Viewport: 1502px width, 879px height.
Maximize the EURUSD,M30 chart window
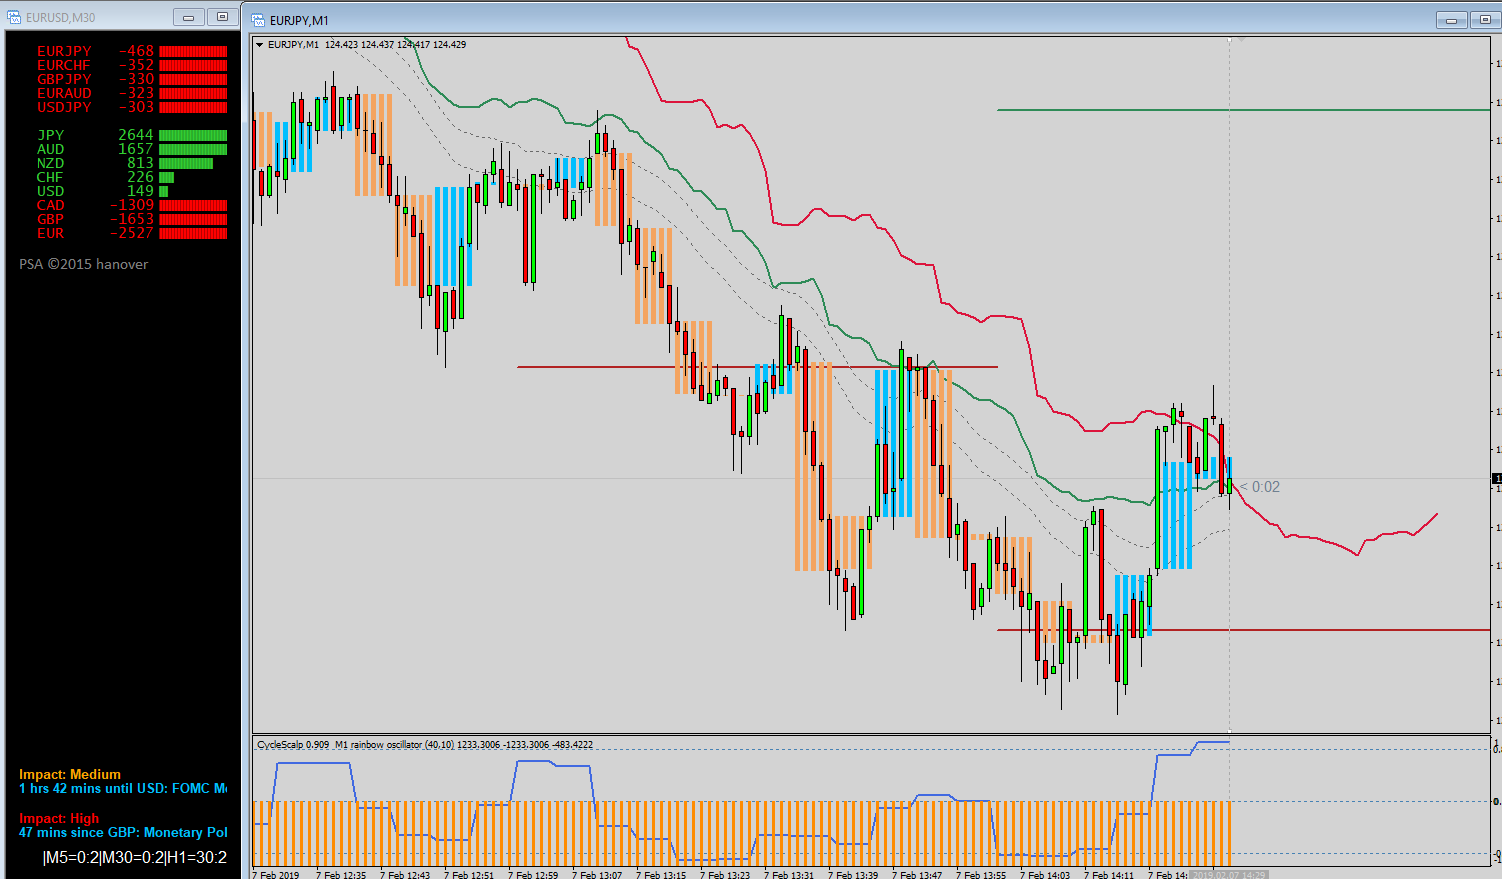[x=222, y=17]
